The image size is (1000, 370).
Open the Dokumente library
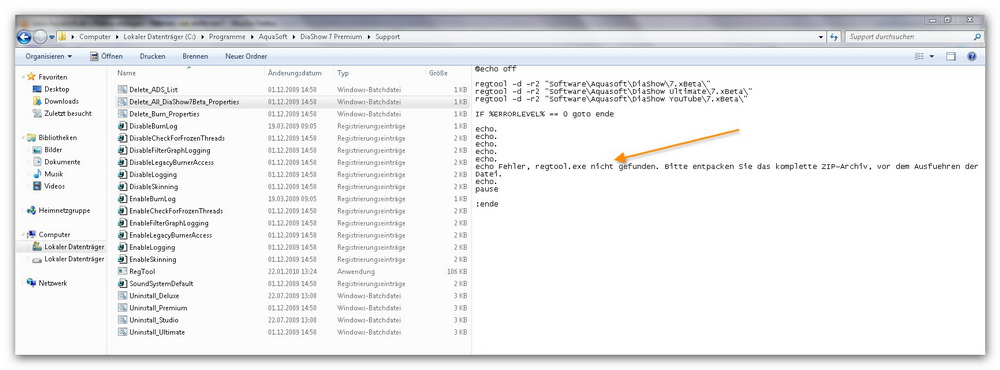click(62, 162)
